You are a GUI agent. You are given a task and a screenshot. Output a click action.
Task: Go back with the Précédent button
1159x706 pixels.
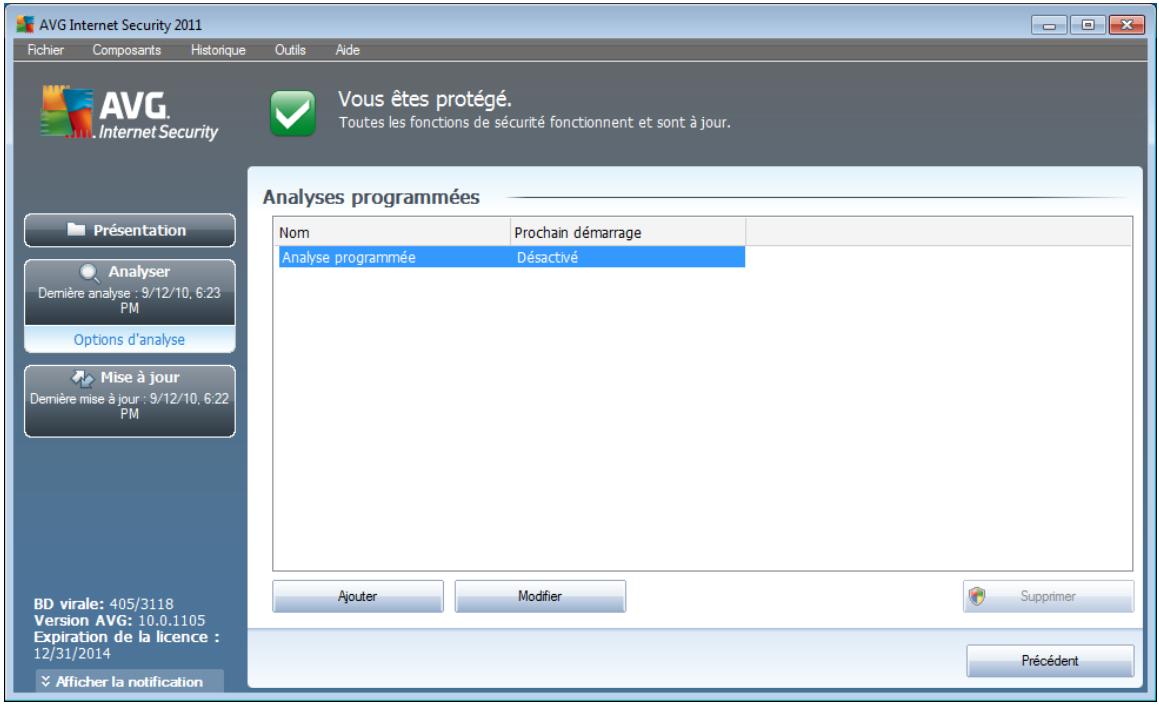1050,660
